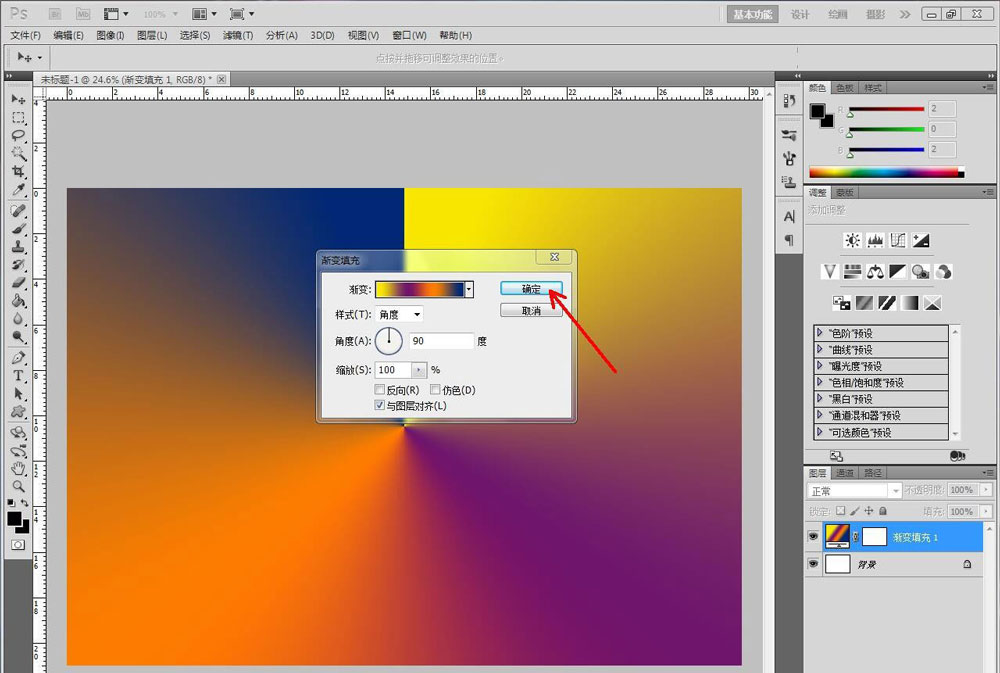The image size is (1000, 673).
Task: Hide the 渐变填充 1 layer via eye icon
Action: (812, 537)
